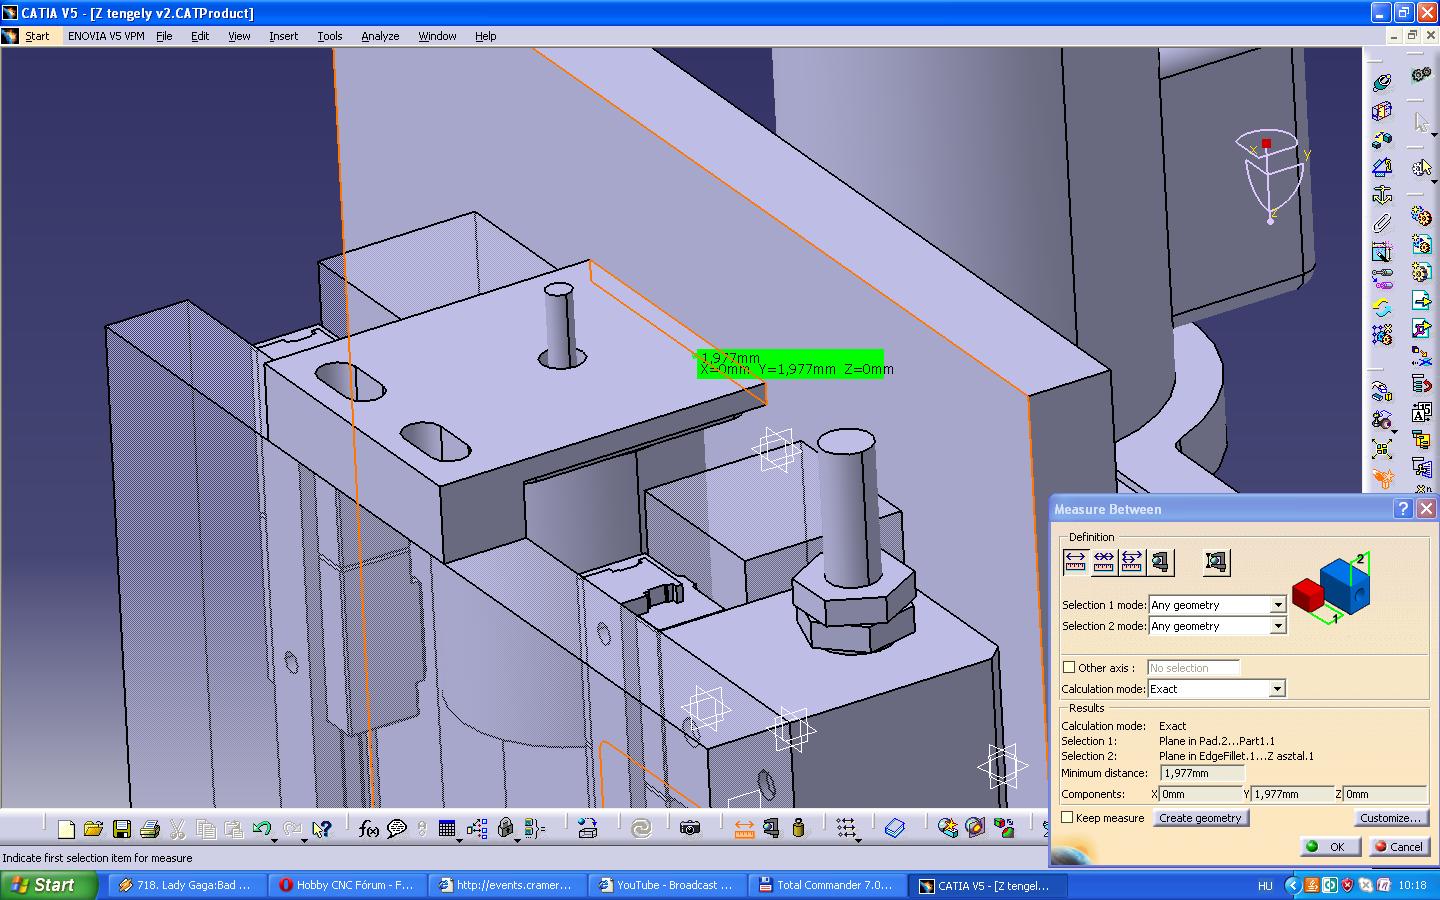
Task: Select the Measure Between toolbar icon
Action: pos(744,829)
